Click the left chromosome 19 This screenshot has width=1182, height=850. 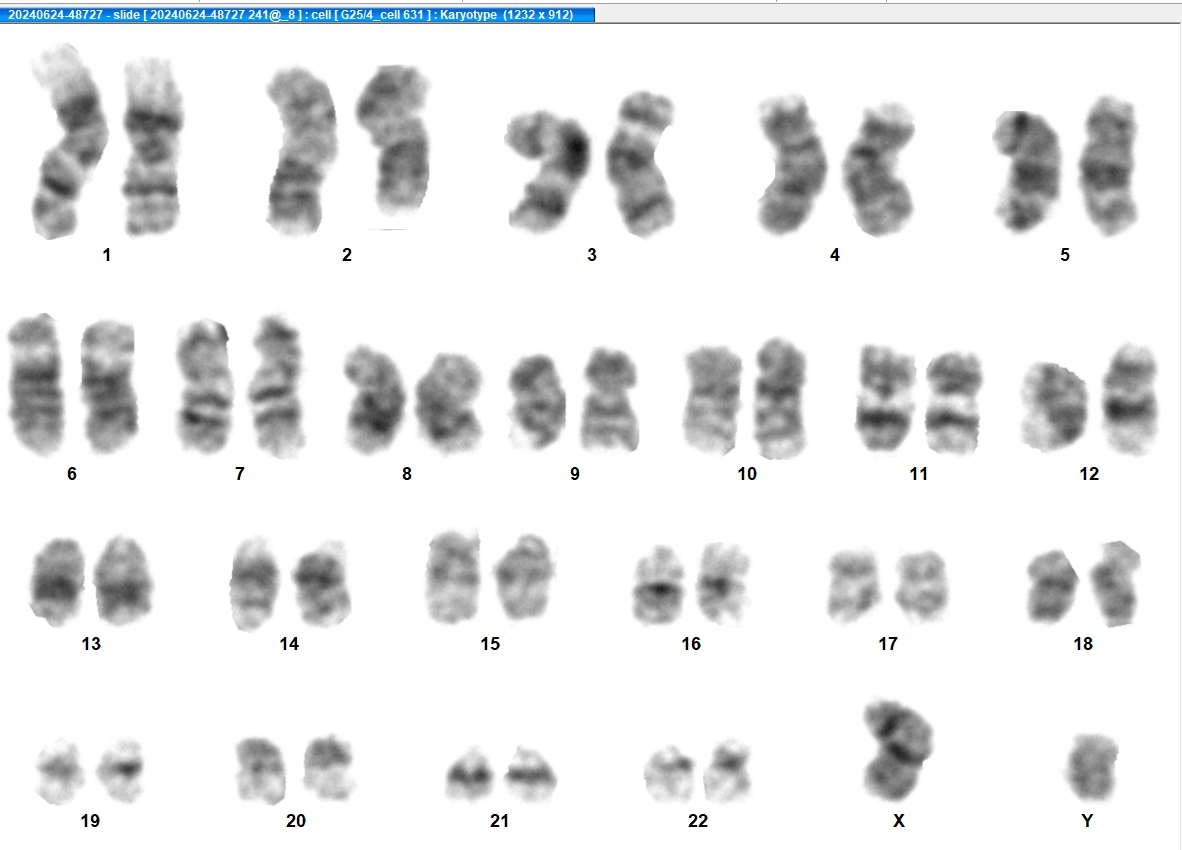pyautogui.click(x=60, y=771)
